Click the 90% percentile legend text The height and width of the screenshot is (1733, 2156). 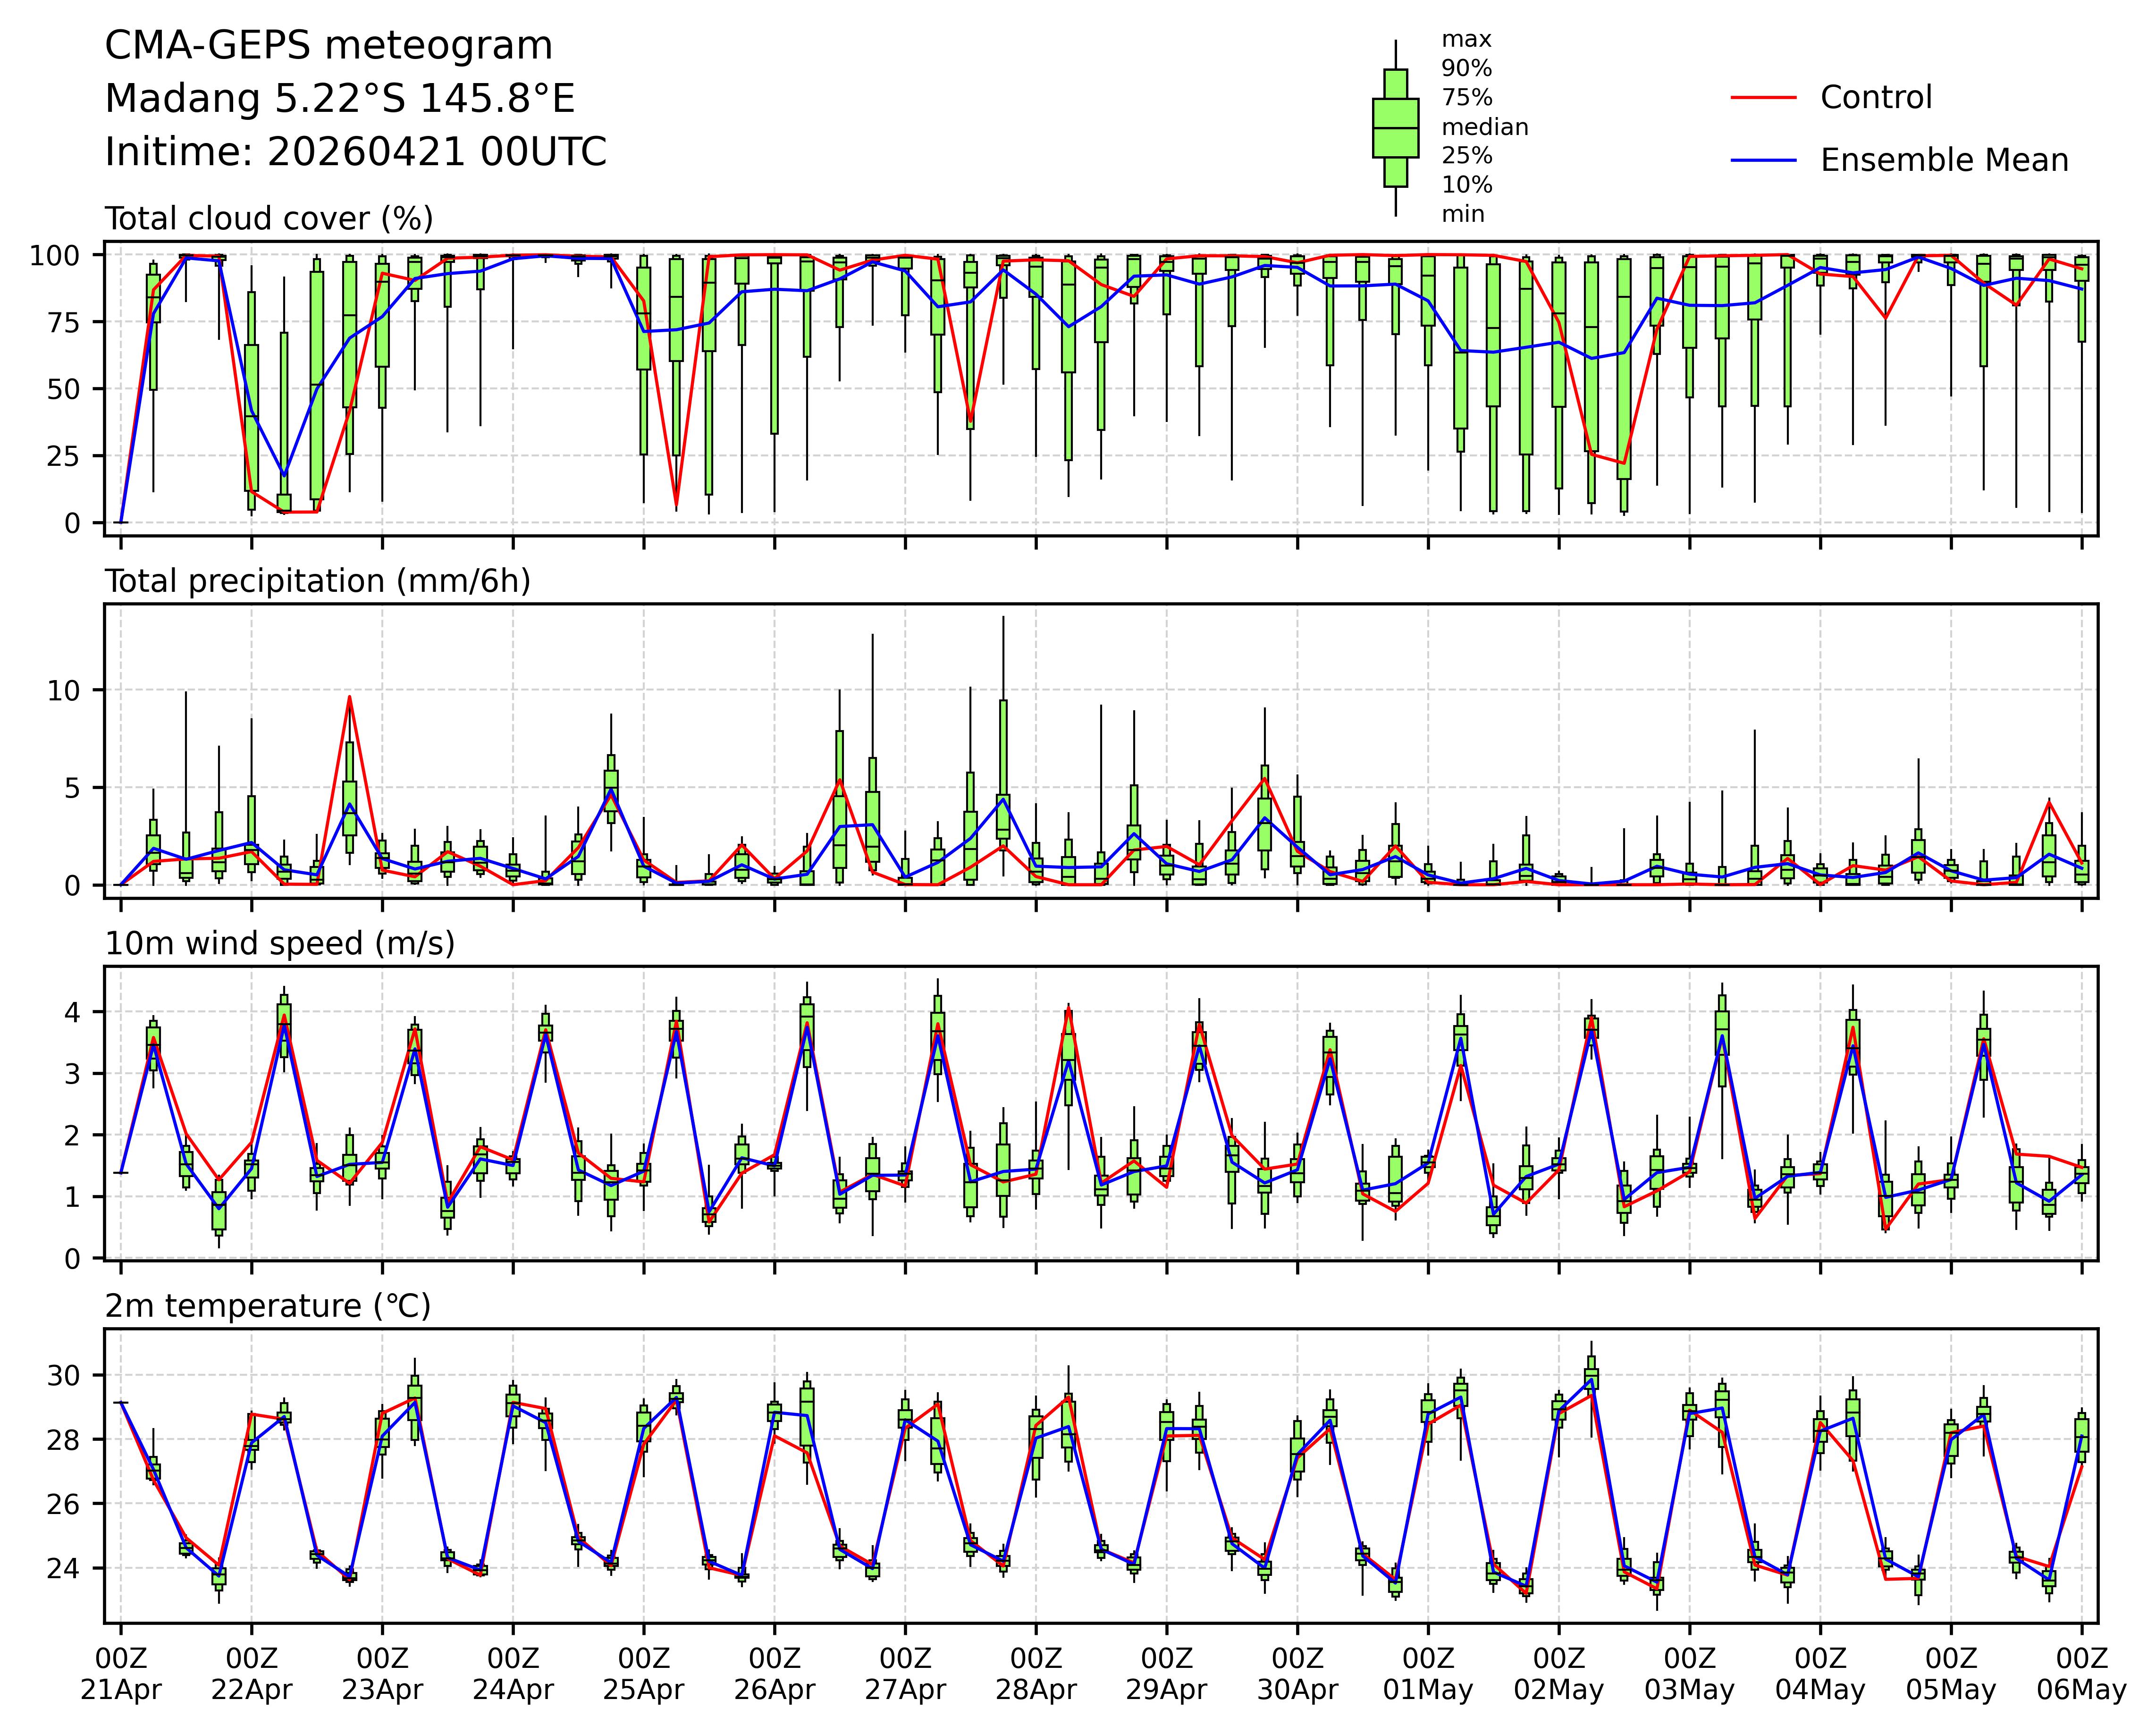pyautogui.click(x=1466, y=69)
